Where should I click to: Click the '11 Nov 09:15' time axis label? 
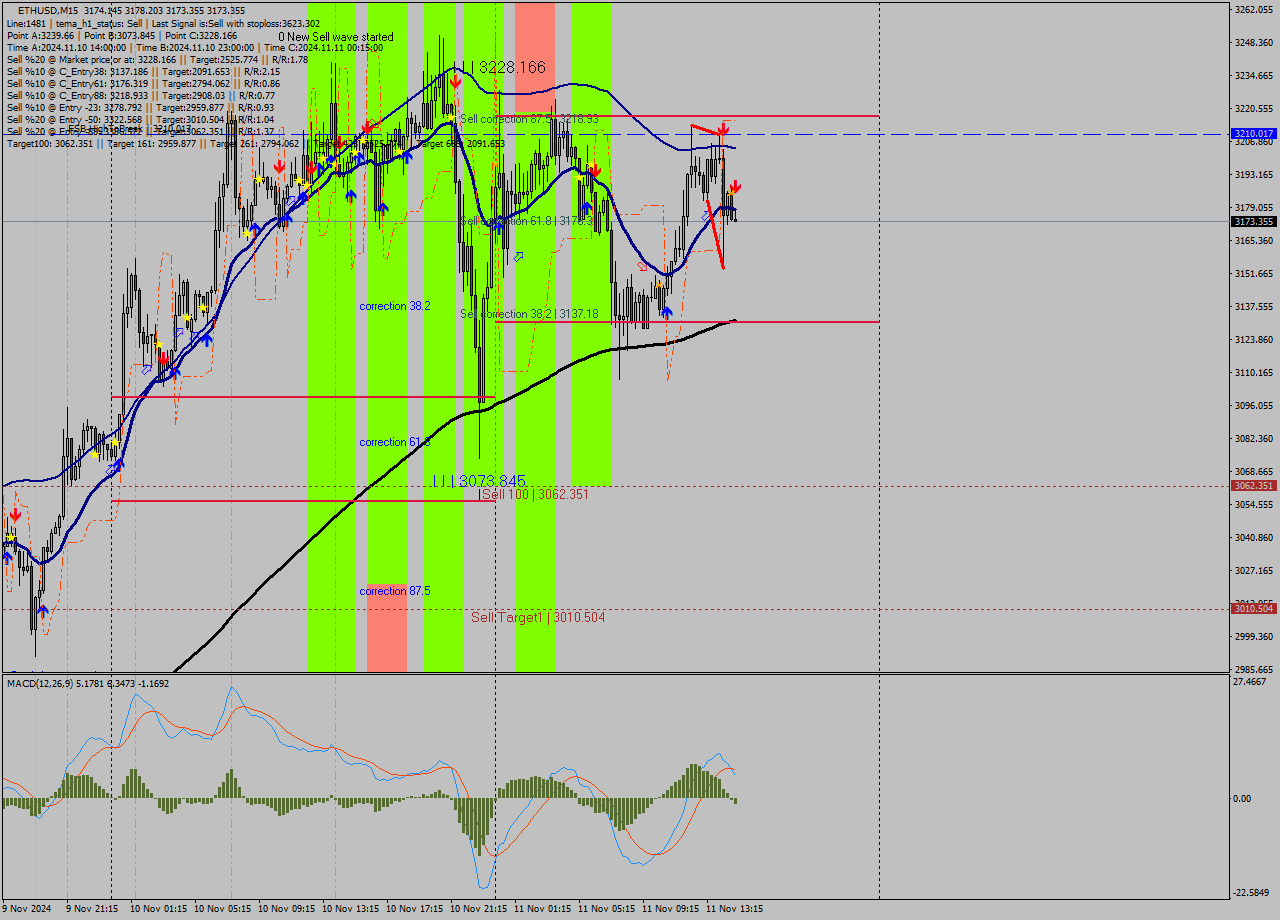(x=670, y=909)
